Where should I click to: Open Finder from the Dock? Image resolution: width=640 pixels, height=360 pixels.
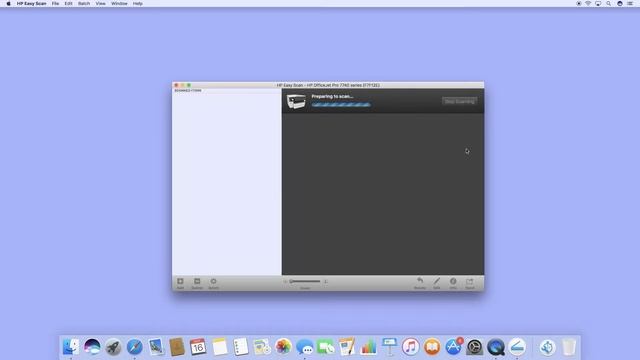[x=71, y=347]
